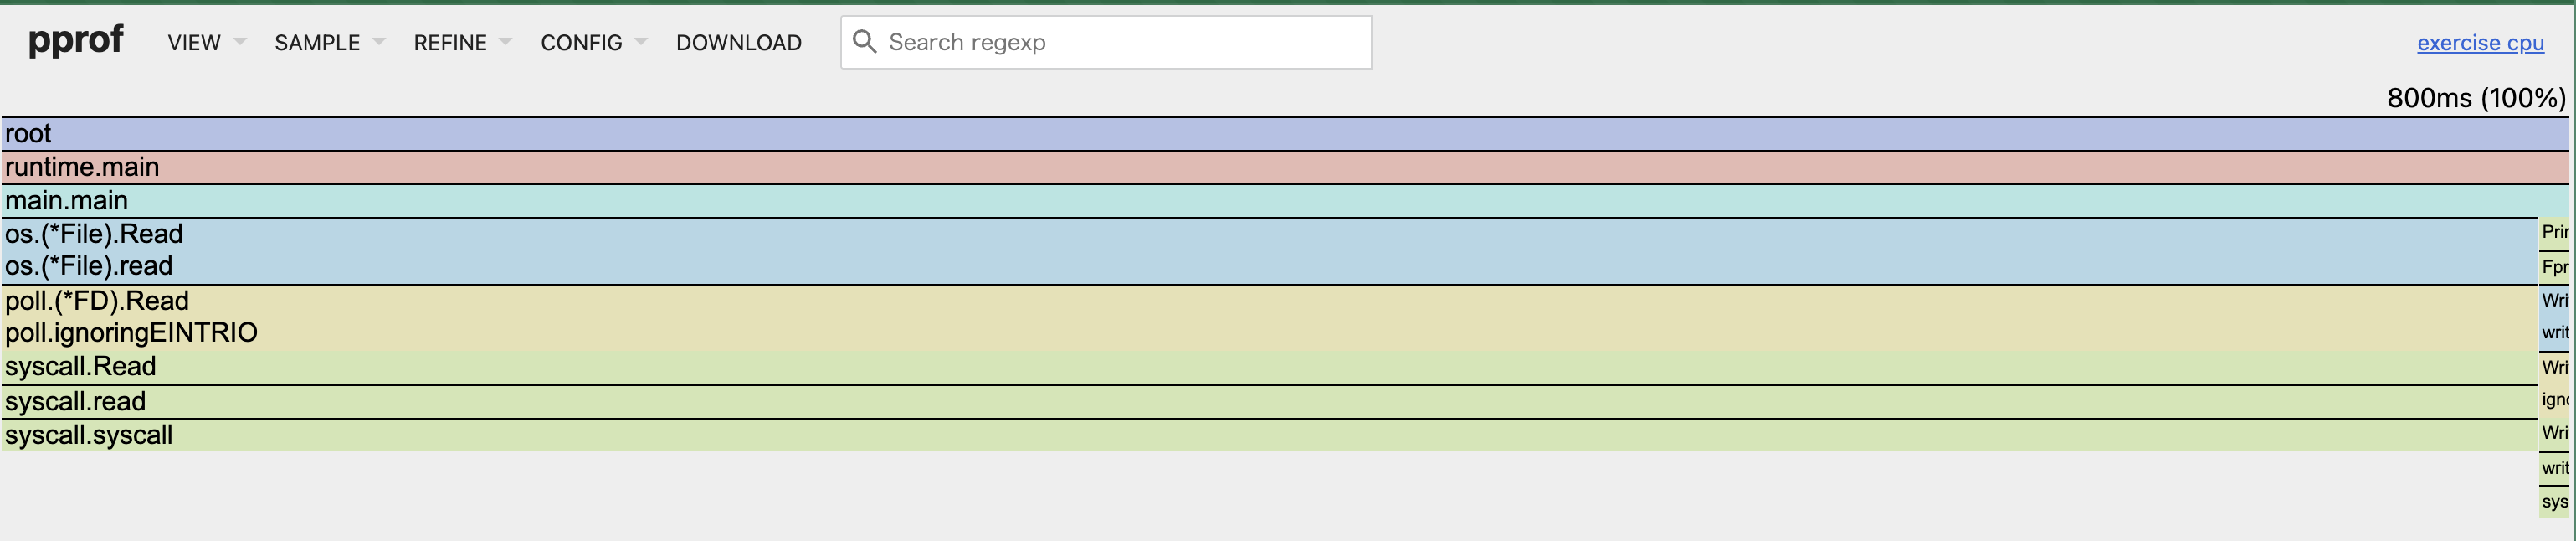The width and height of the screenshot is (2576, 541).
Task: Select the poll.(*FD).Read frame
Action: click(1270, 301)
